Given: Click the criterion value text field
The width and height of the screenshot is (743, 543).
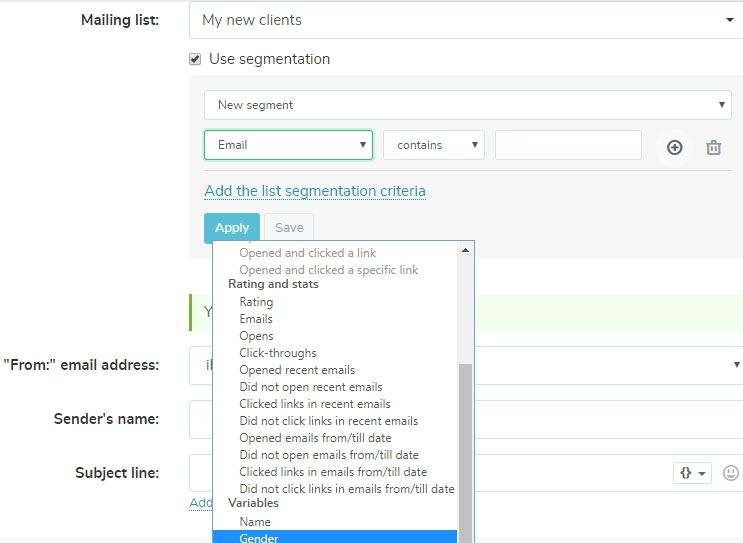Looking at the screenshot, I should (568, 145).
